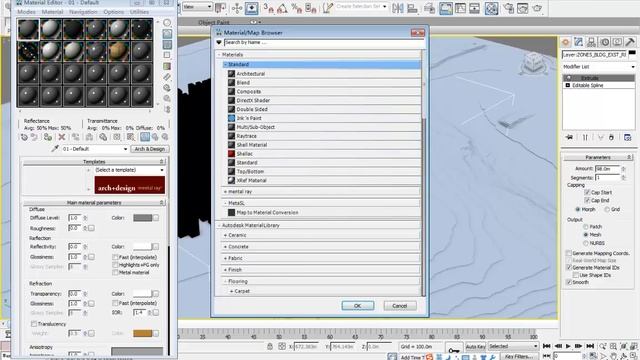Image resolution: width=640 pixels, height=360 pixels.
Task: Enable reflection Fast (interpolate) checkbox
Action: pos(115,257)
